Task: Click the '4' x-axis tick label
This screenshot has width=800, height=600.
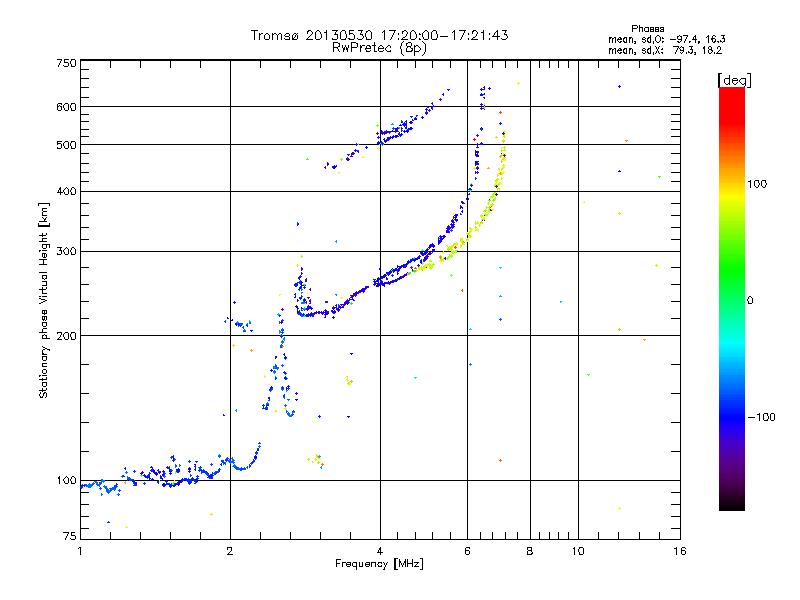Action: 380,551
